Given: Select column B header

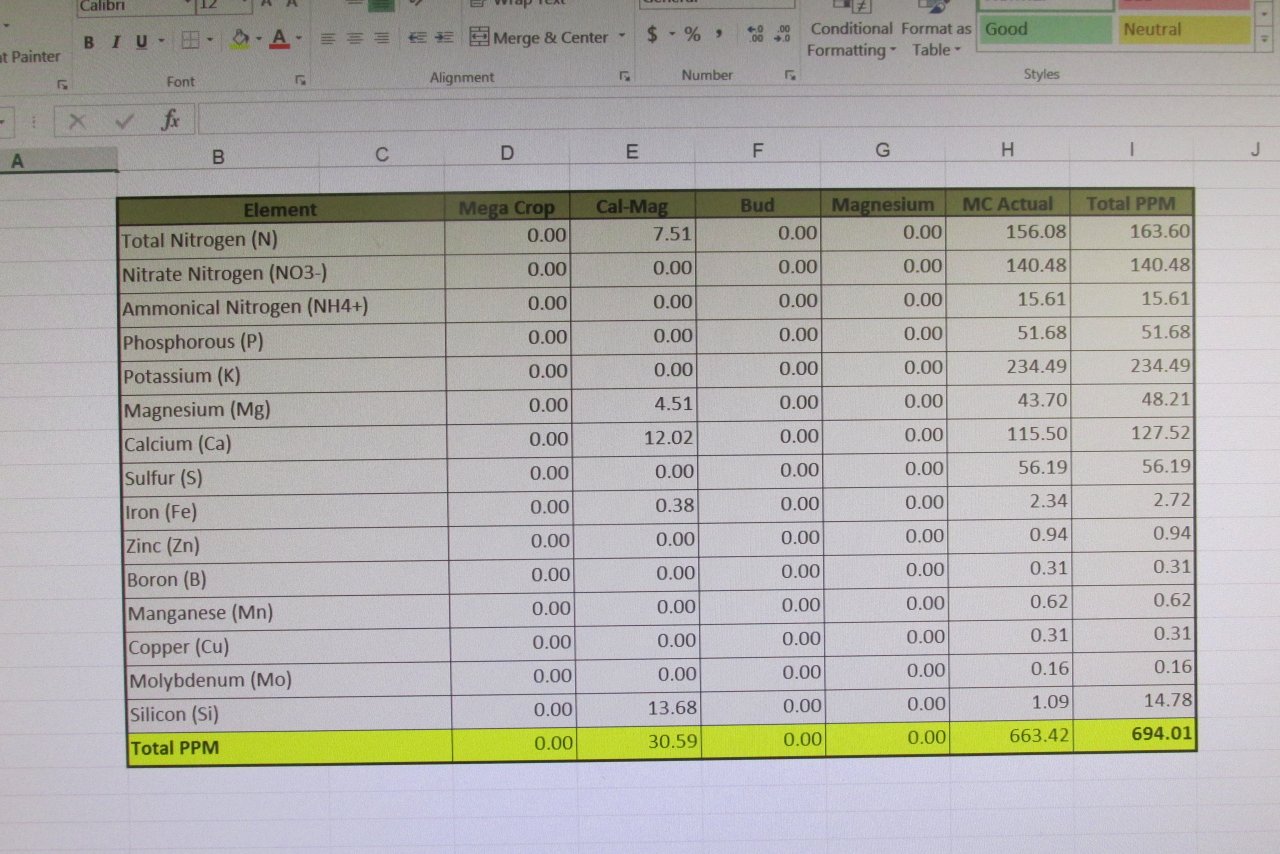Looking at the screenshot, I should coord(219,156).
